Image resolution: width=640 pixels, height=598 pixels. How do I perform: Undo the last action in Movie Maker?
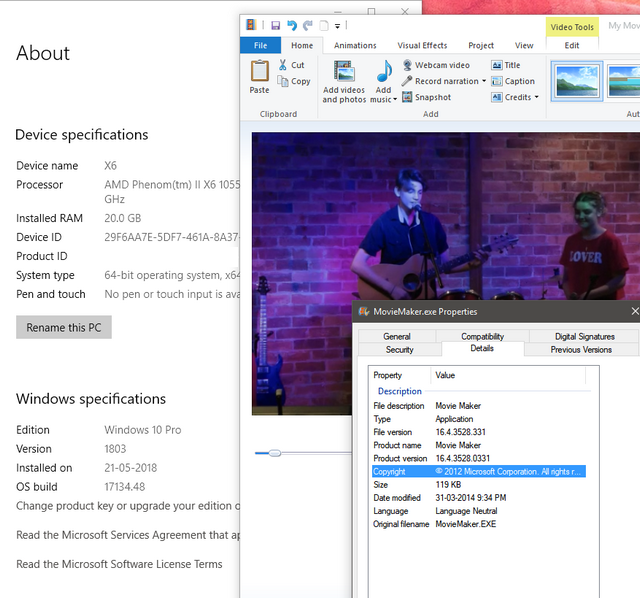pyautogui.click(x=292, y=26)
